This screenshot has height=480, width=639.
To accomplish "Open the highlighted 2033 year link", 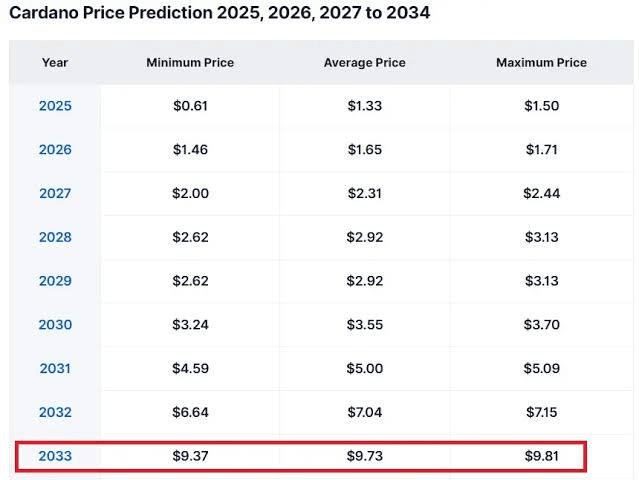I will pyautogui.click(x=55, y=456).
